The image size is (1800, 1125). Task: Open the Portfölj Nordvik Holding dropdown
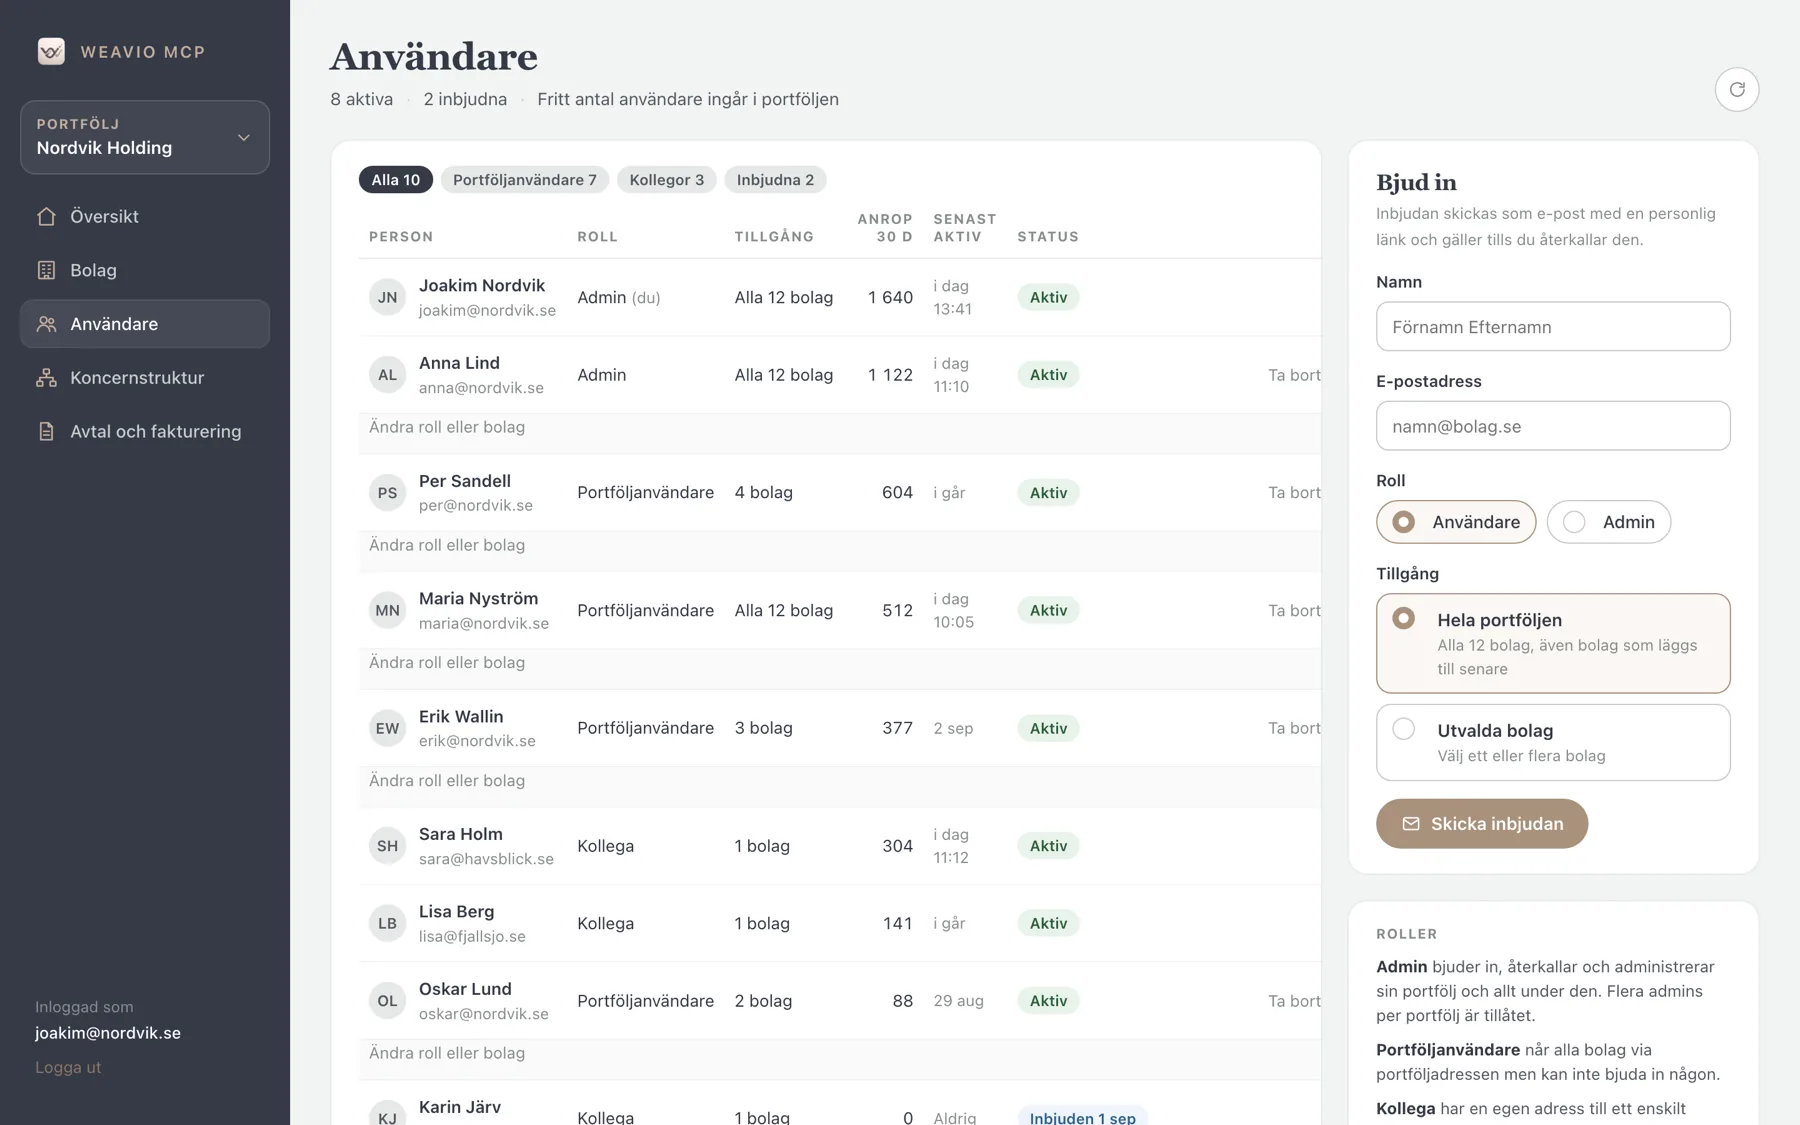tap(145, 137)
